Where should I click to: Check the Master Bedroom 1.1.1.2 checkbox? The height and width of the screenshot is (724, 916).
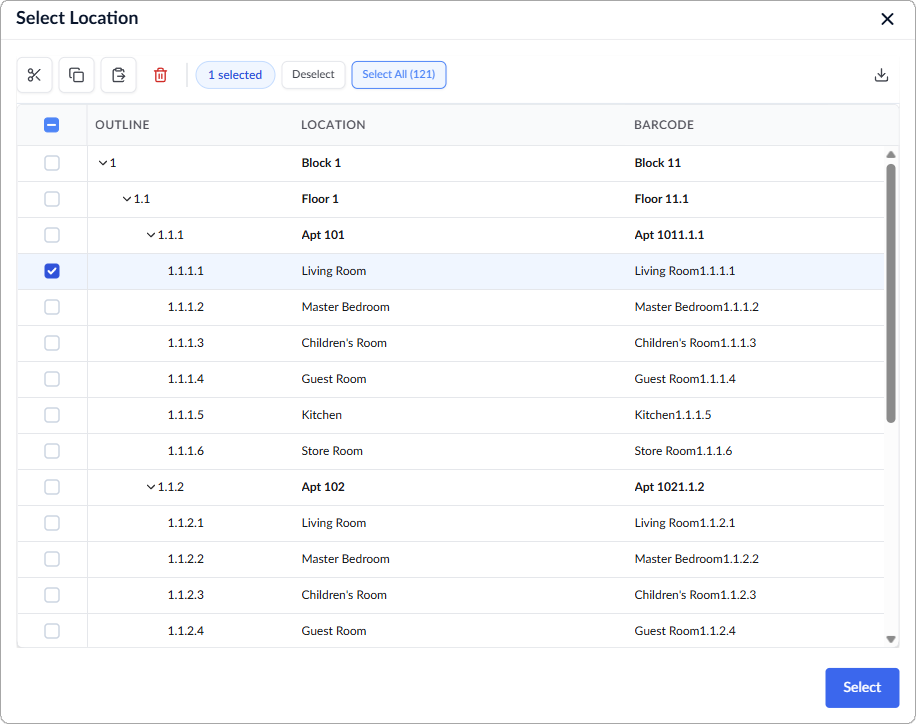point(52,307)
